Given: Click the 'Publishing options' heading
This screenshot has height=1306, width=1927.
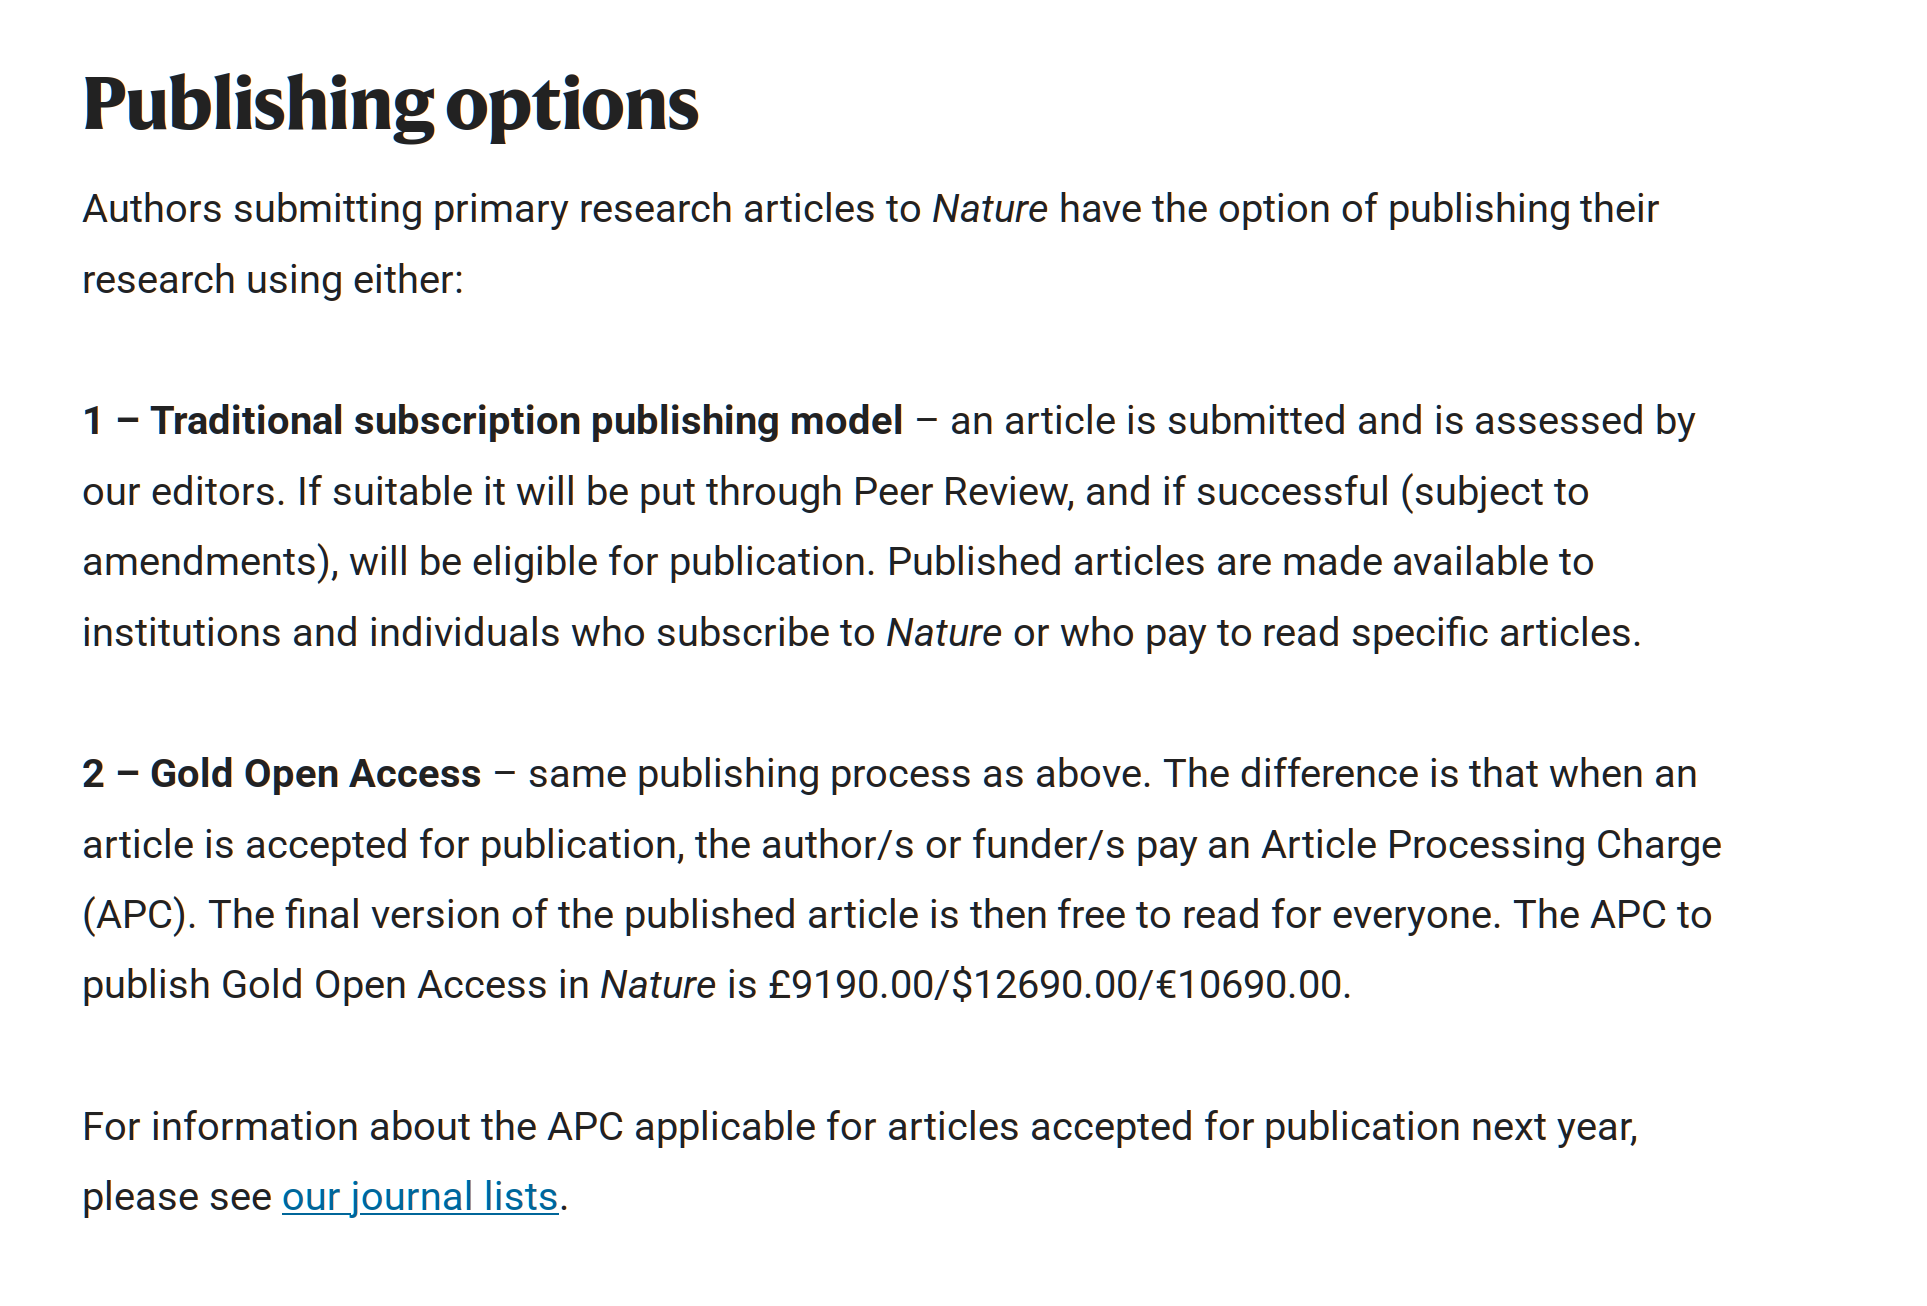Looking at the screenshot, I should tap(390, 104).
